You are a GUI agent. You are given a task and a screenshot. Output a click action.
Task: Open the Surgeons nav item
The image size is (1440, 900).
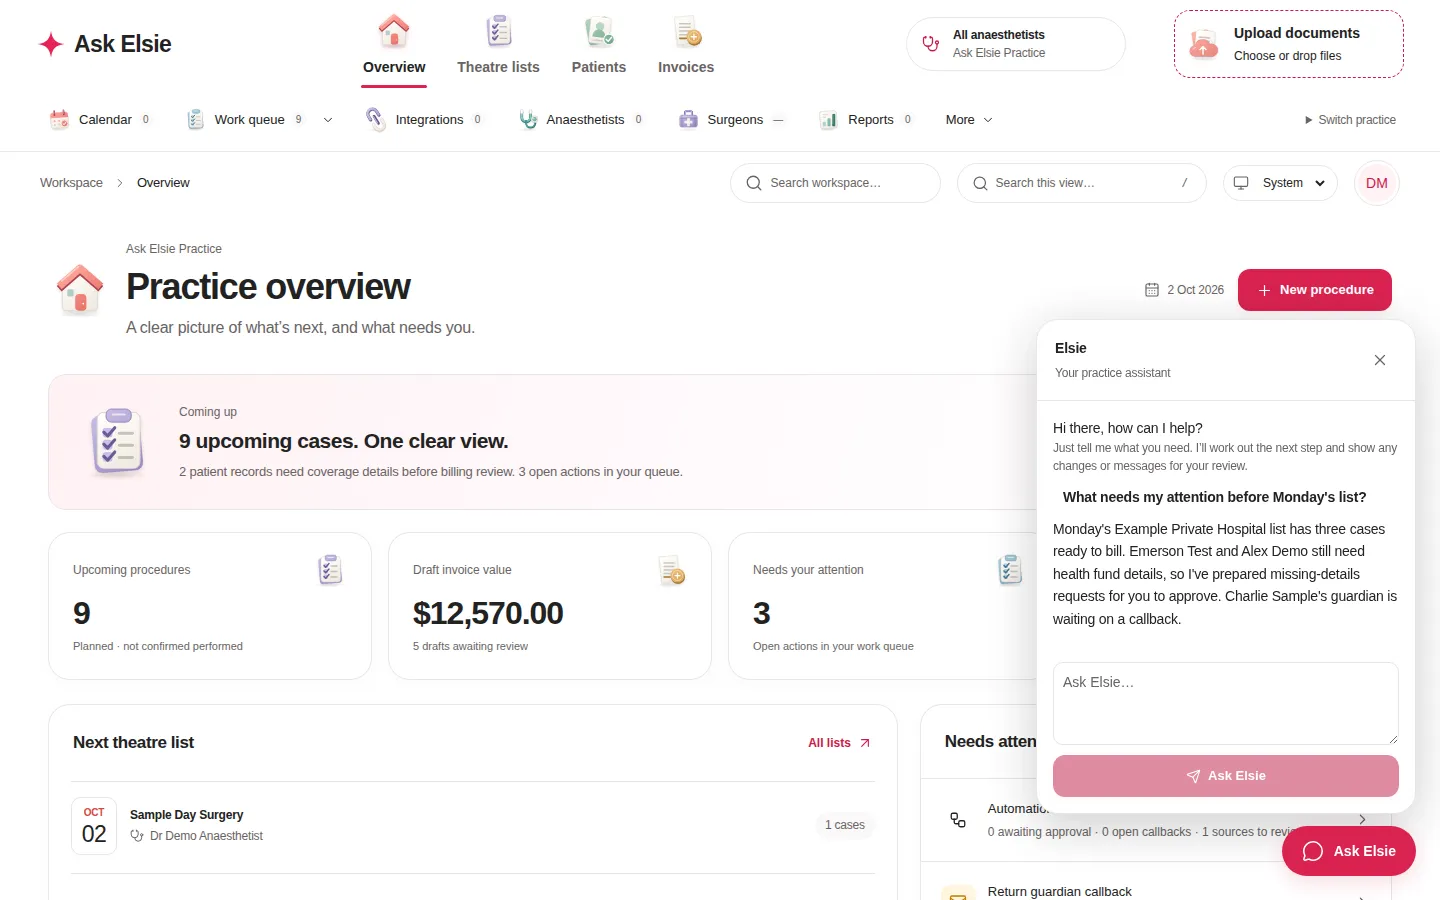pos(731,120)
